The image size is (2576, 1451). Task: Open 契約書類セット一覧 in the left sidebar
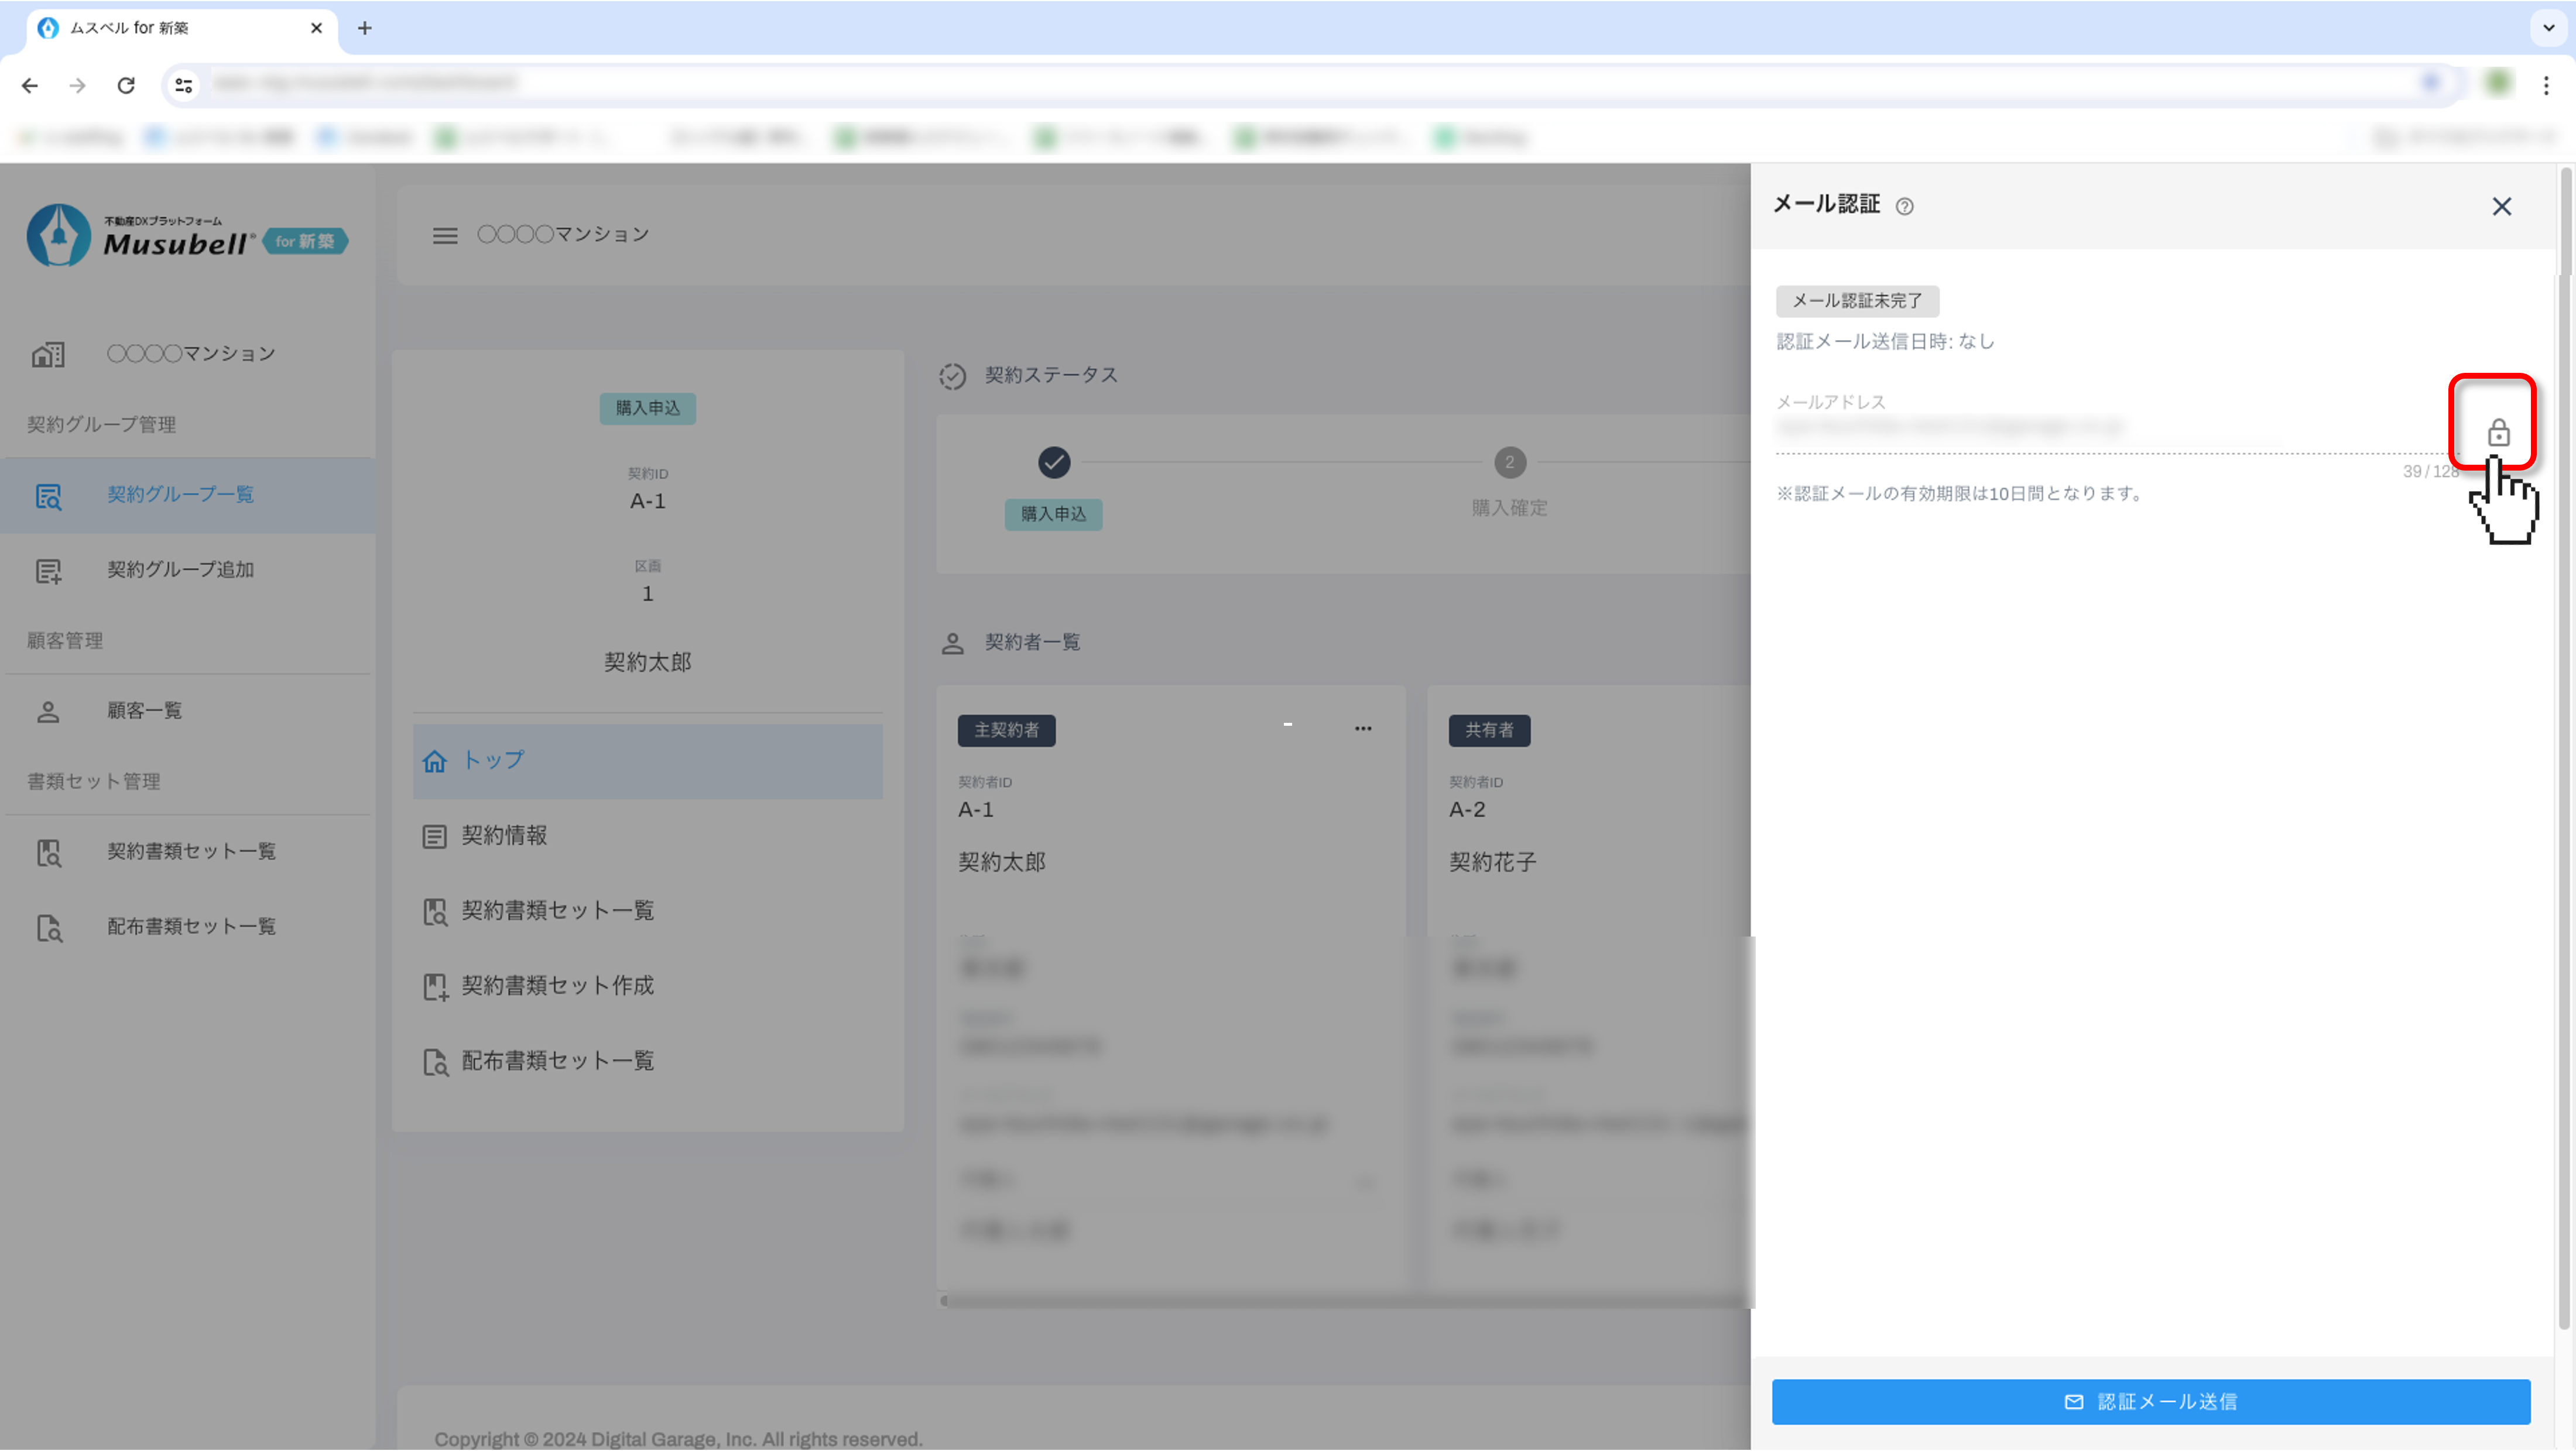tap(190, 851)
